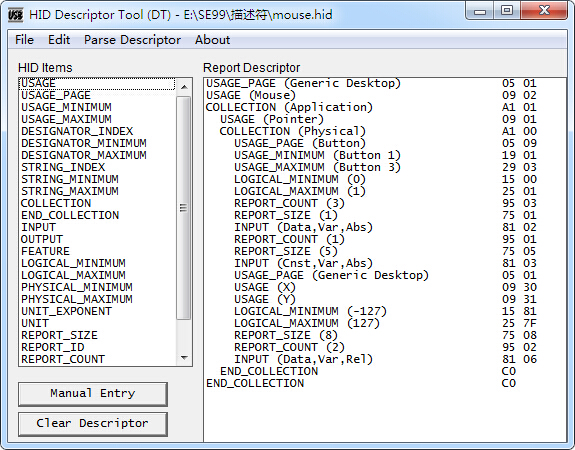Image resolution: width=575 pixels, height=450 pixels.
Task: Select UNIT in HID Items list
Action: pyautogui.click(x=97, y=323)
